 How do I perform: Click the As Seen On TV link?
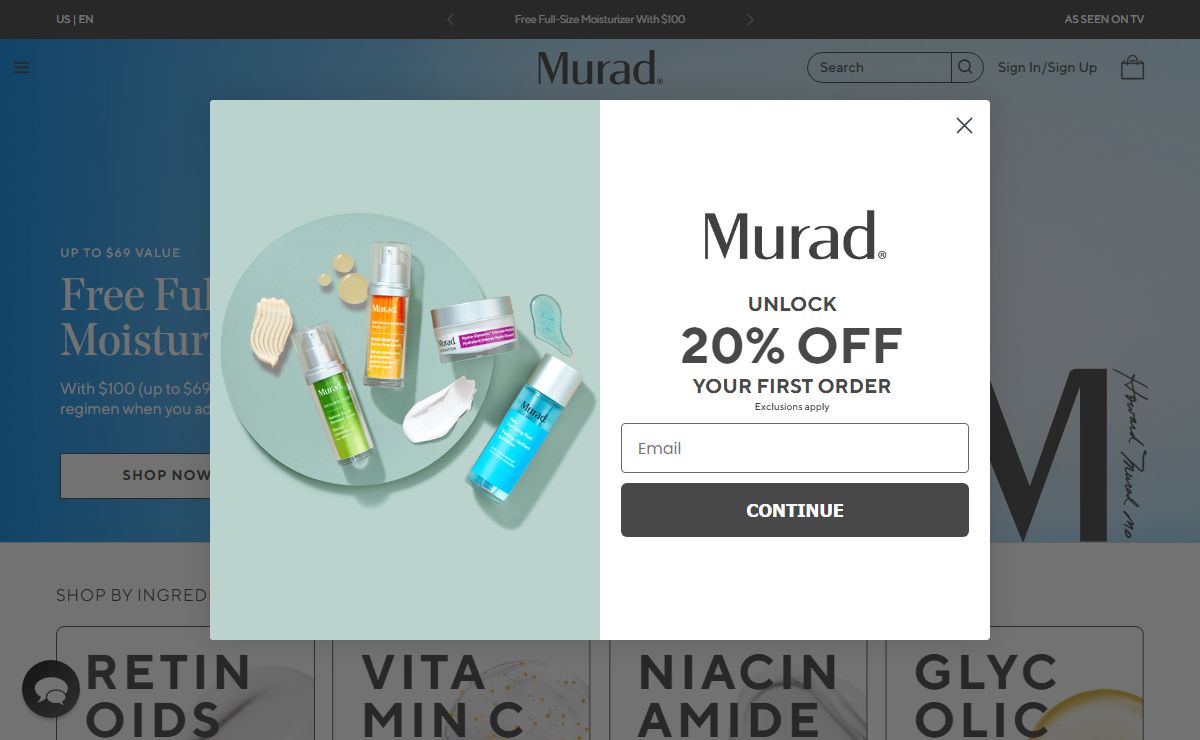(x=1104, y=19)
